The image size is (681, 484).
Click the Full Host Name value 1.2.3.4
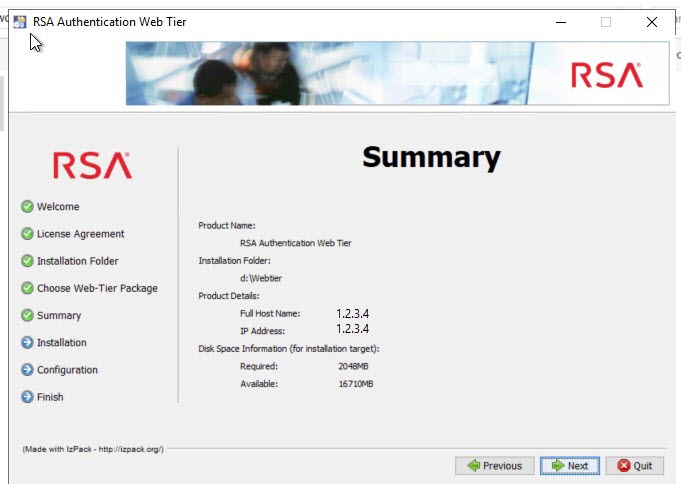(x=353, y=313)
